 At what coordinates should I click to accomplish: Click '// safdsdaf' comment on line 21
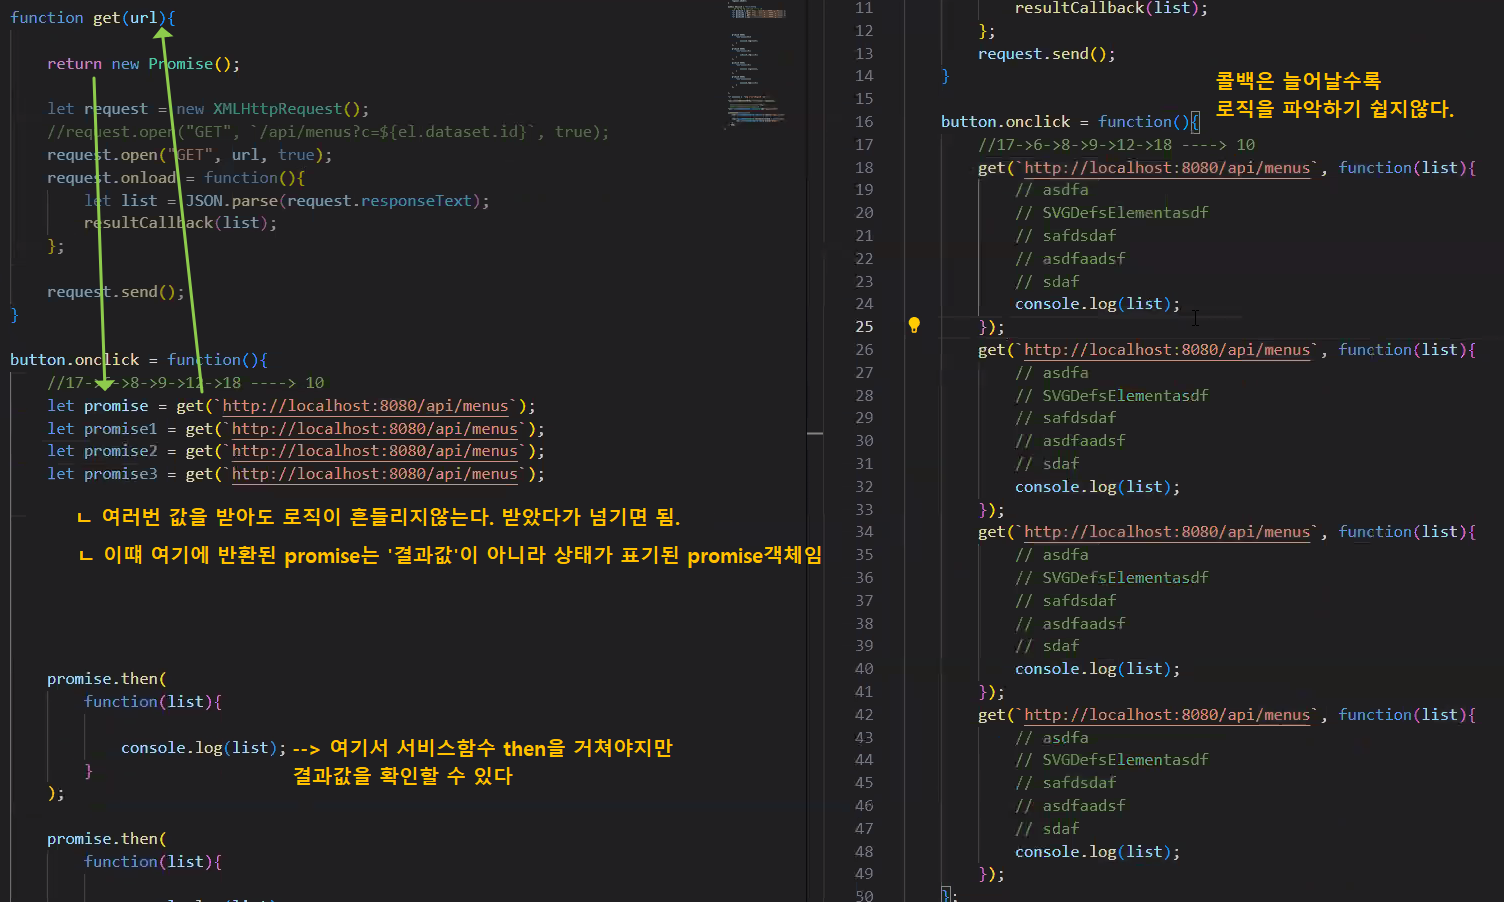click(1066, 236)
